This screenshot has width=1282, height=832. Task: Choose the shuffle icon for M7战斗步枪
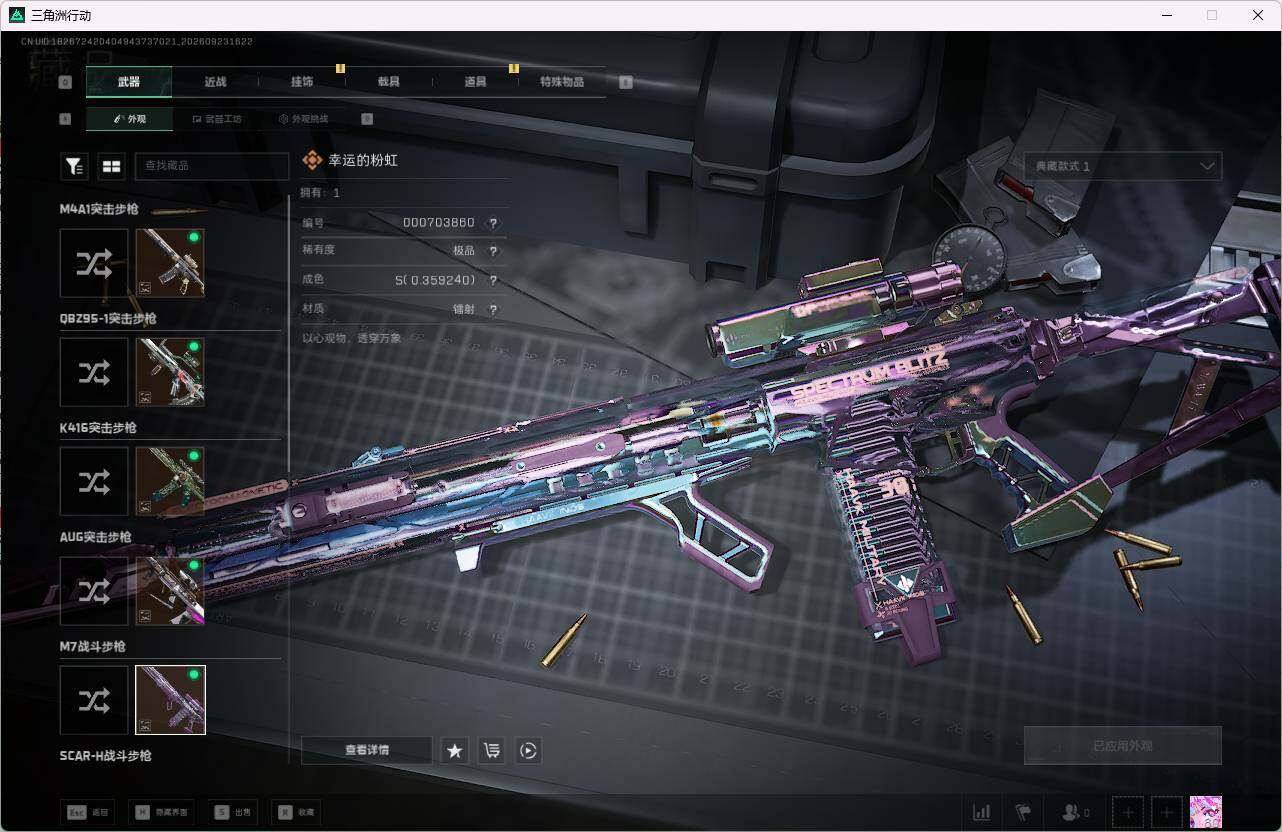(x=94, y=700)
